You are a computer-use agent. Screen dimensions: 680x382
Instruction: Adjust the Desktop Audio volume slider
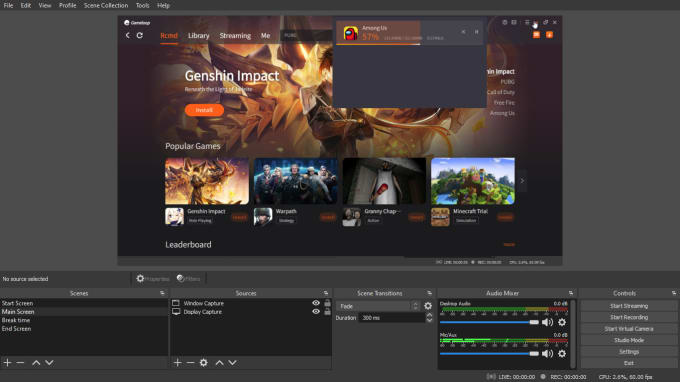click(x=489, y=322)
